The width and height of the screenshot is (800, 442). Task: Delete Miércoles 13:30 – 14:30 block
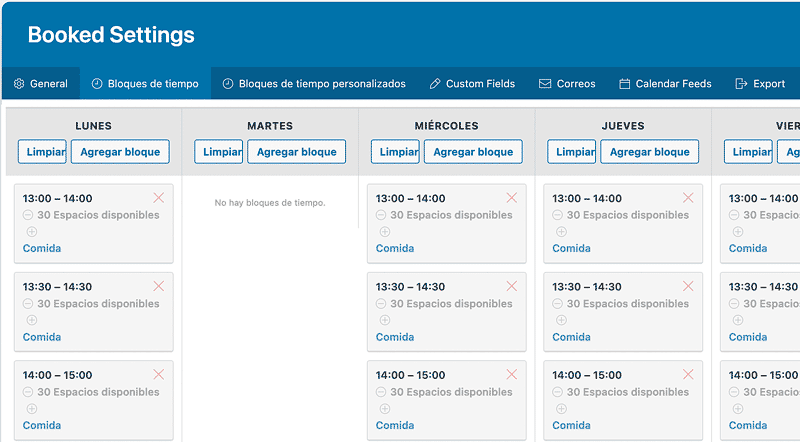[512, 286]
